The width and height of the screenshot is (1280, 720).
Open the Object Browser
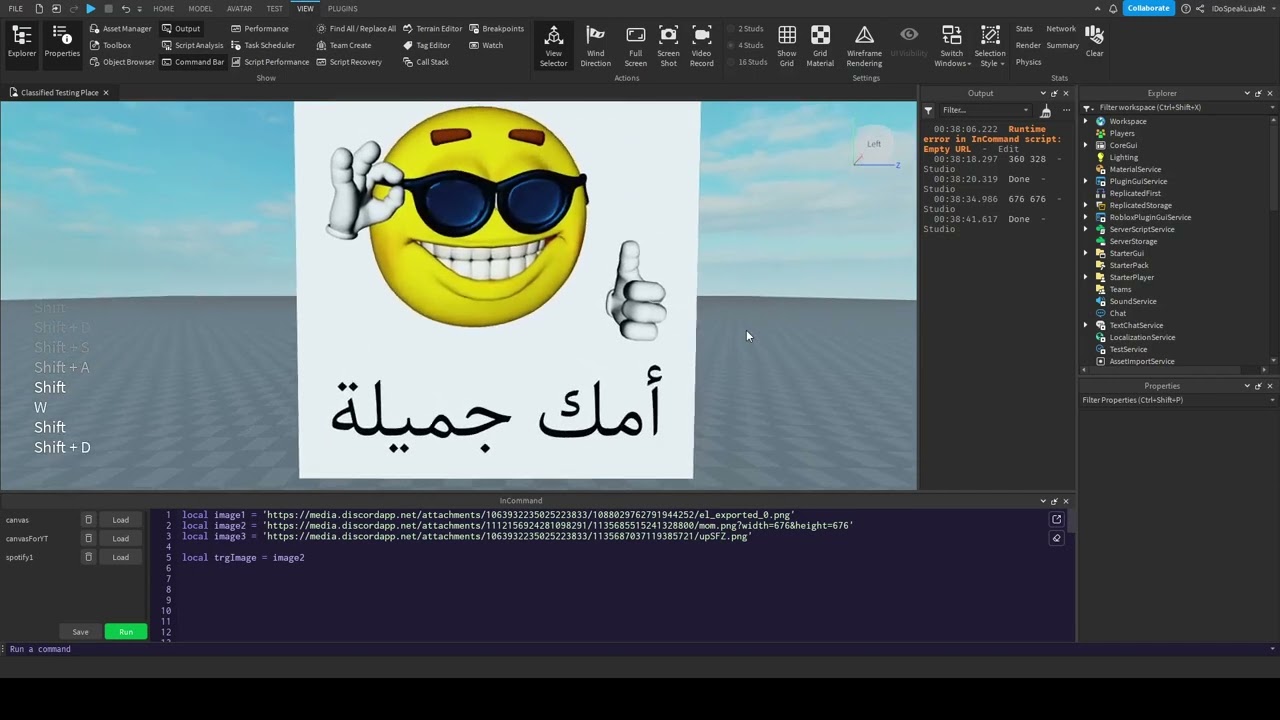(121, 62)
